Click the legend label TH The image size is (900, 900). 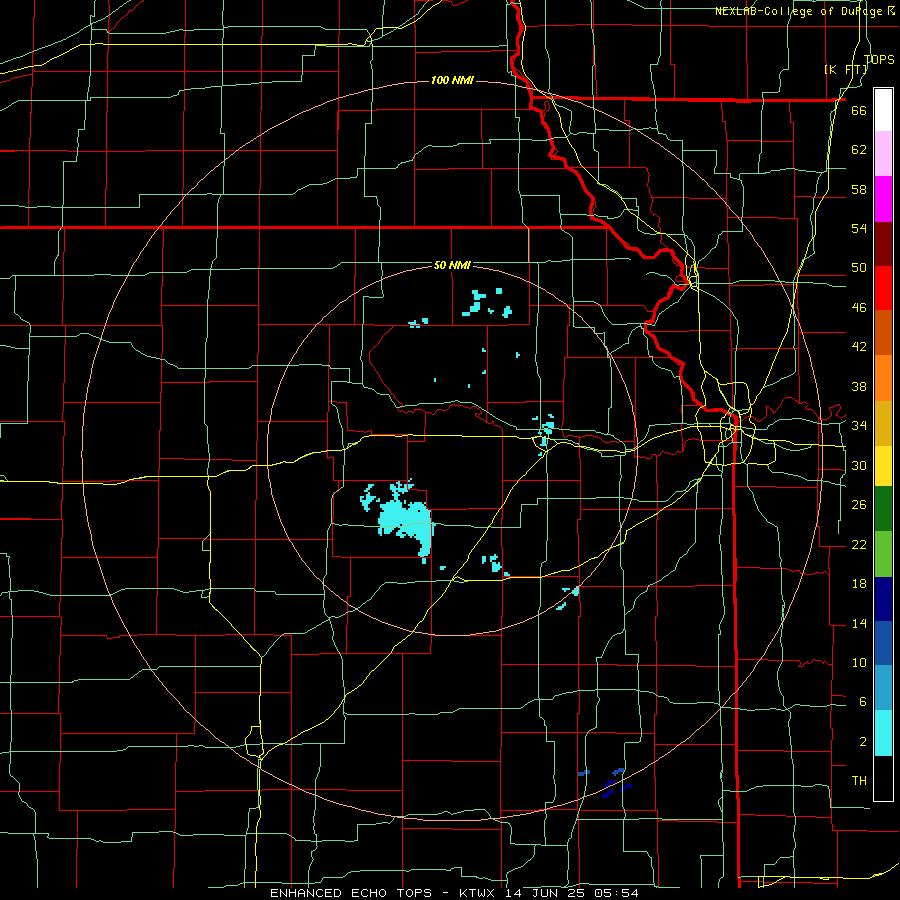point(859,780)
